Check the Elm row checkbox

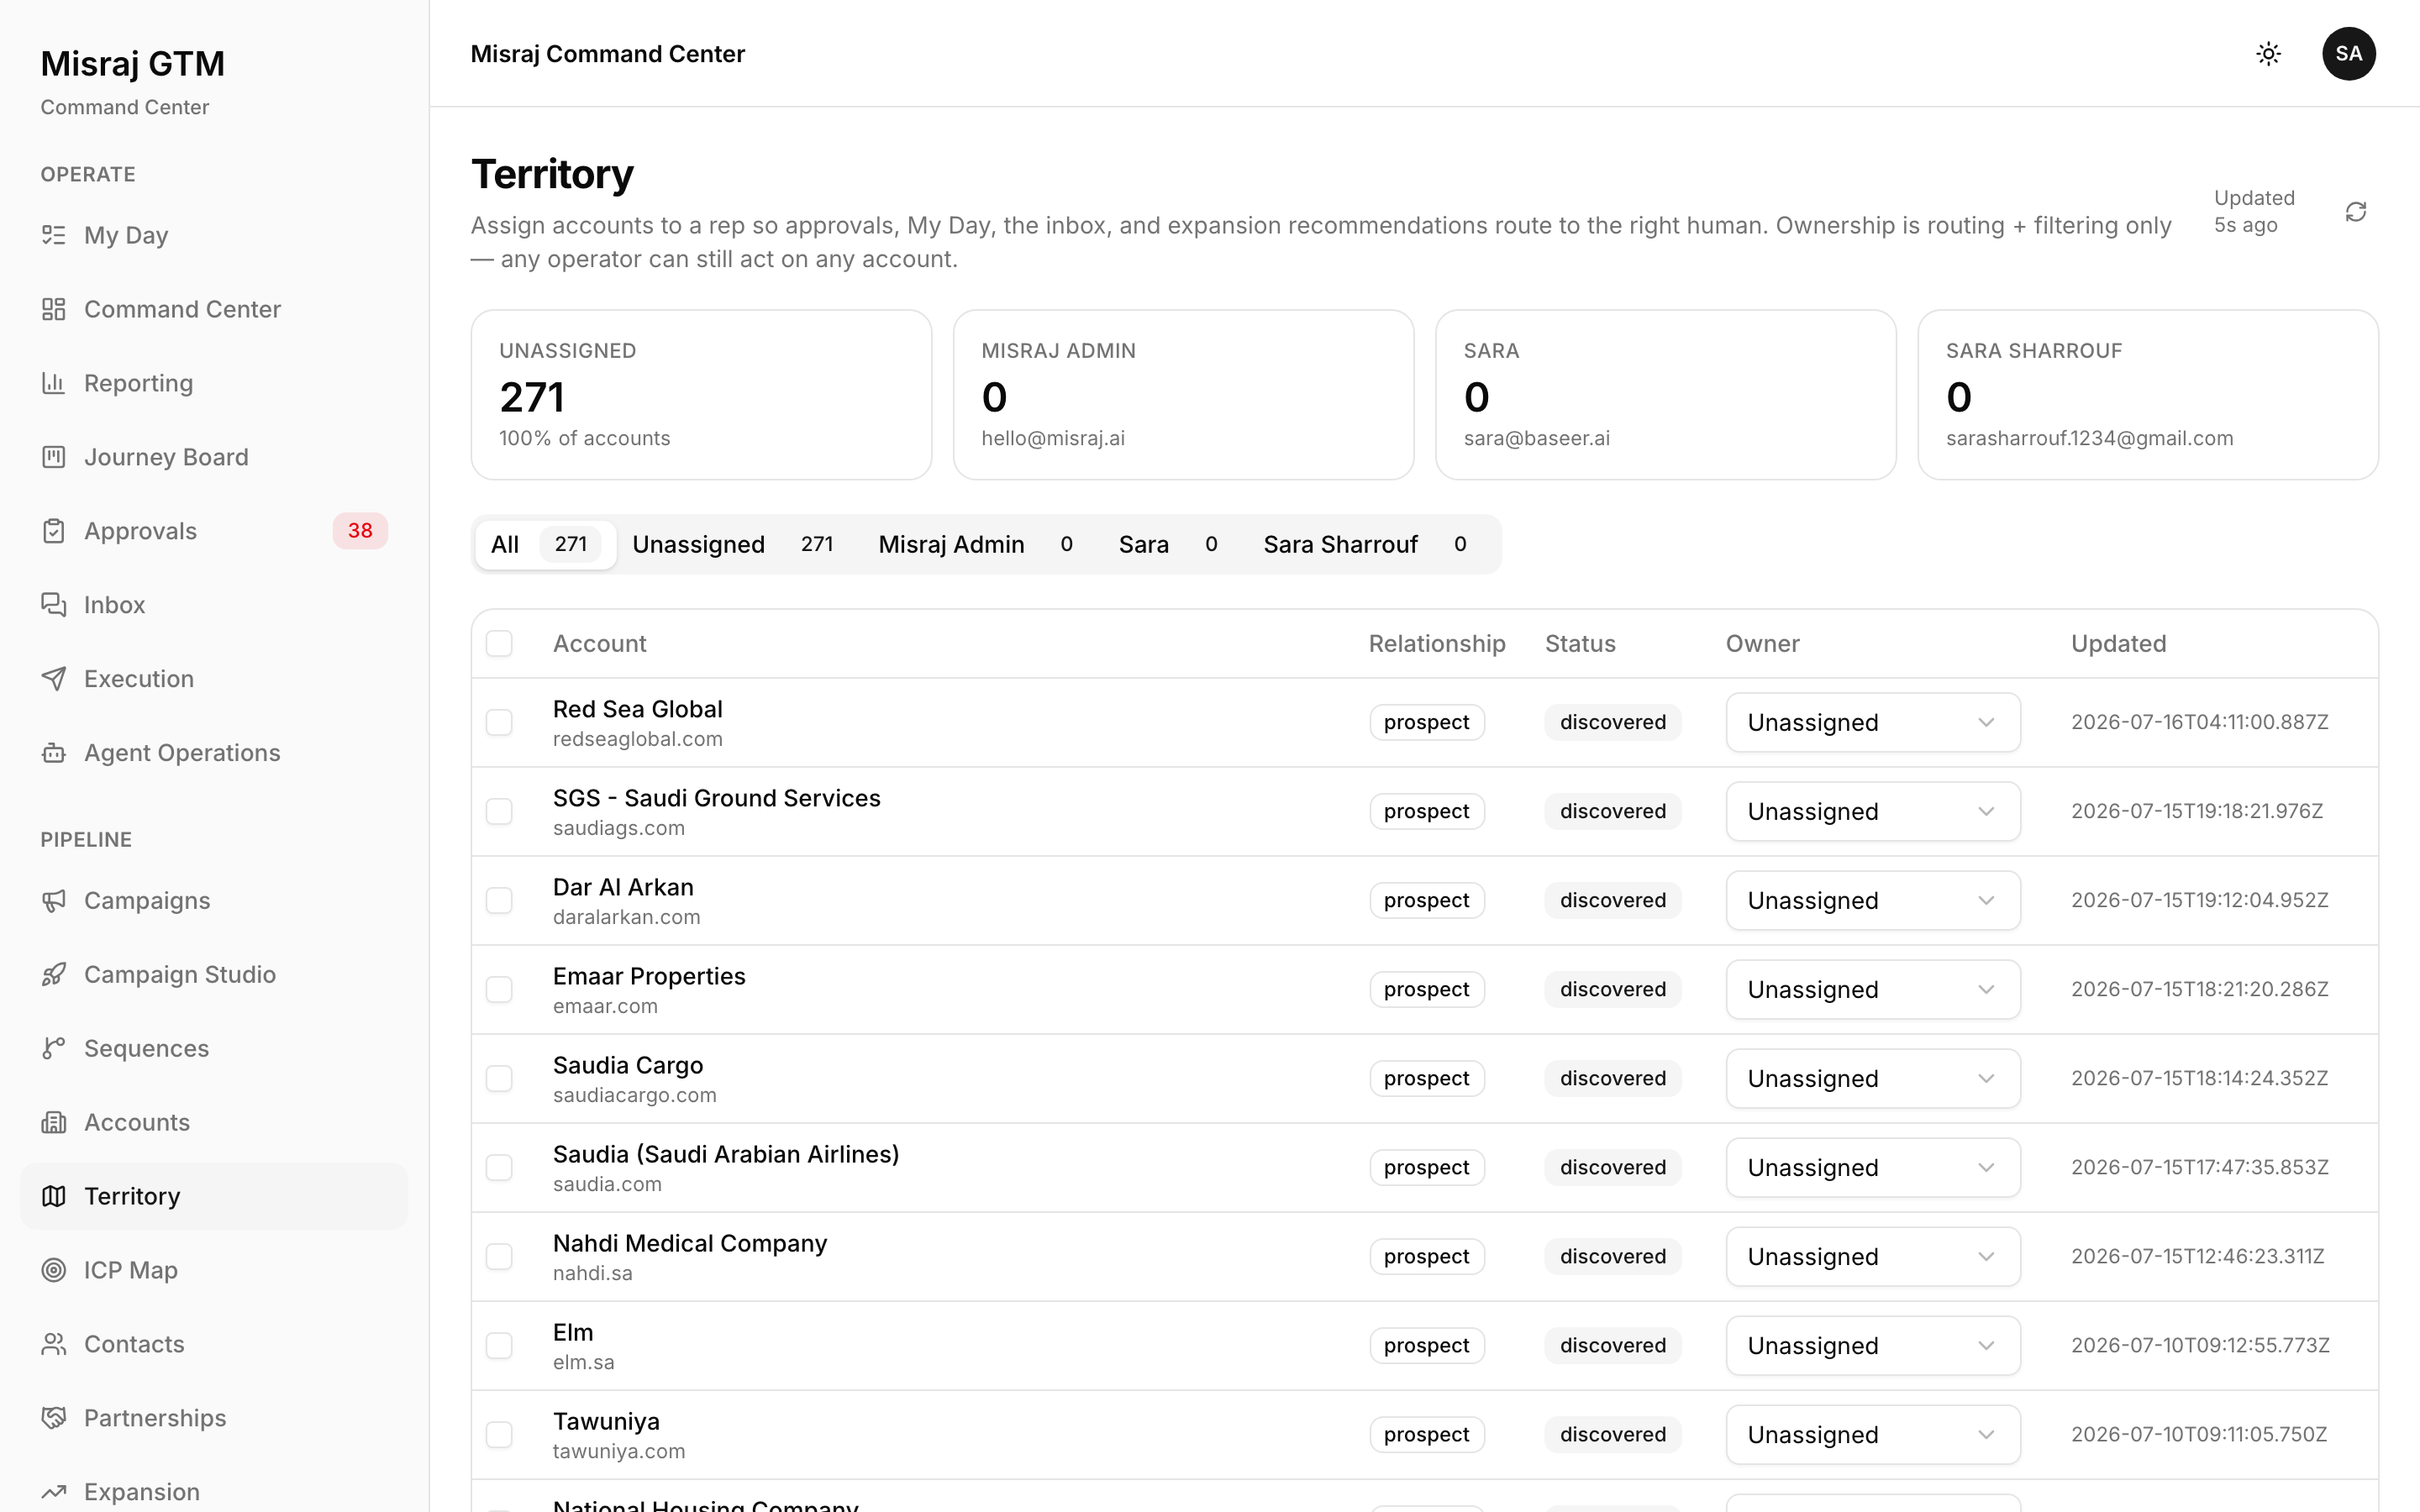499,1346
